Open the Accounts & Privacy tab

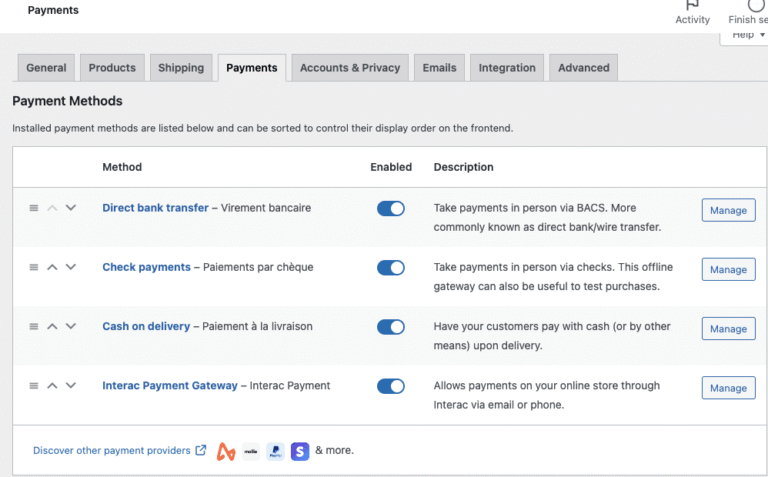pyautogui.click(x=350, y=68)
